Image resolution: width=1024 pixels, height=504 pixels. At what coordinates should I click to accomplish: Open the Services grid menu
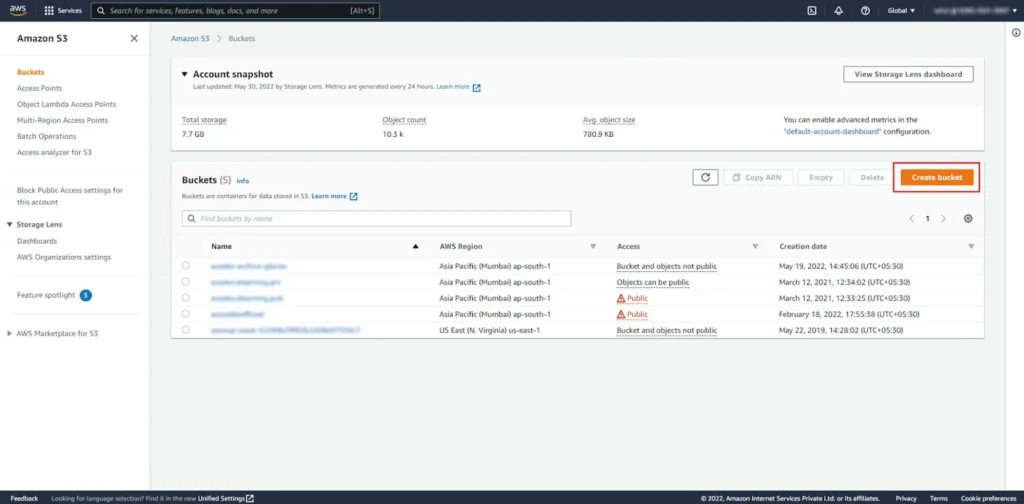coord(63,10)
